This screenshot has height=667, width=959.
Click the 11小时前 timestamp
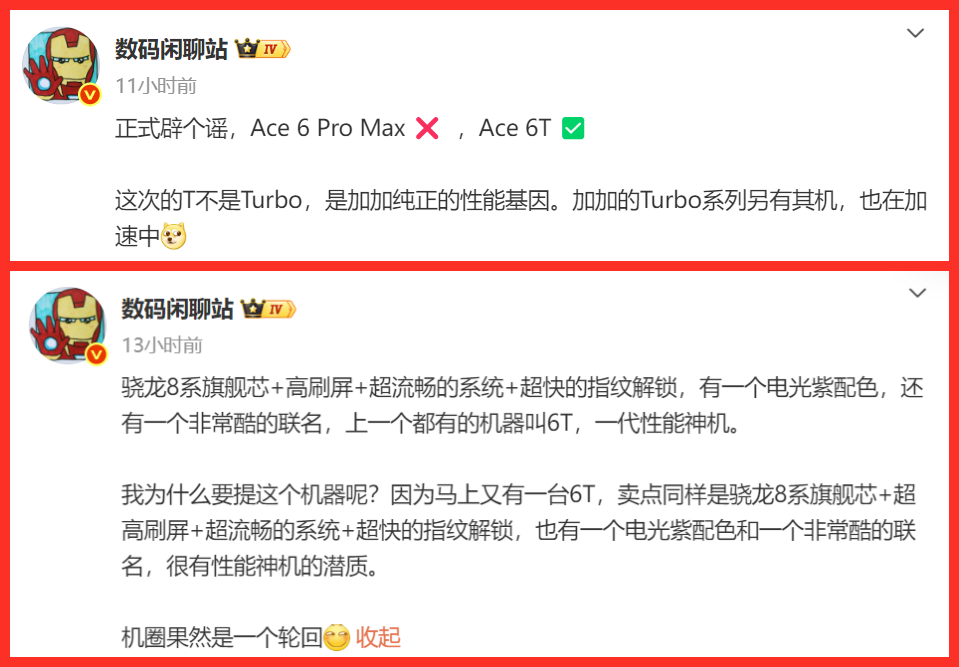click(156, 86)
